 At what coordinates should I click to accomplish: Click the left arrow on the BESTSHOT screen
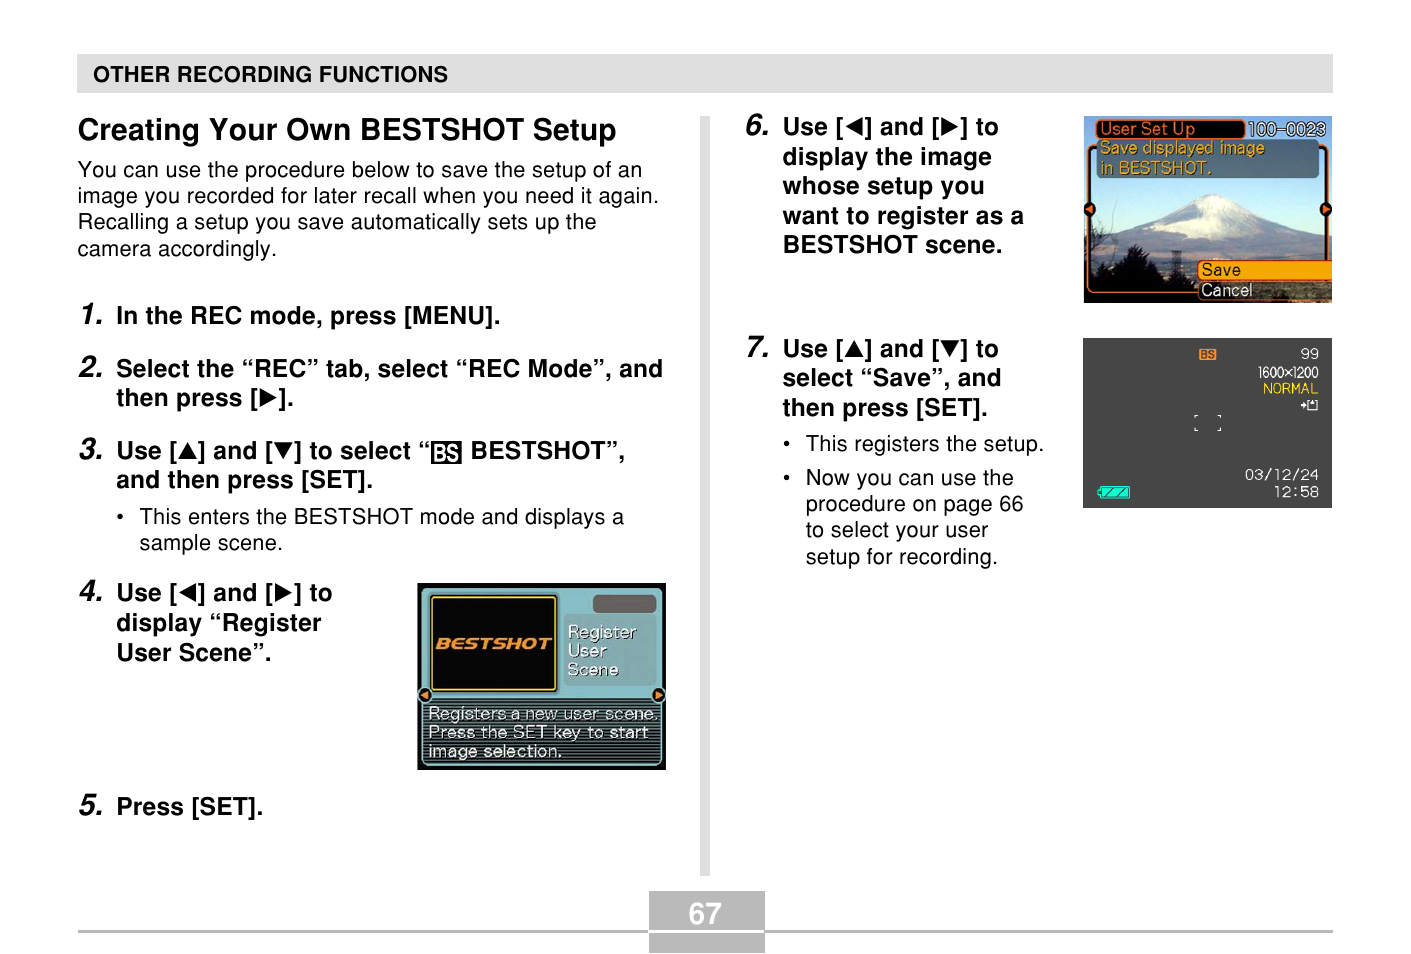(425, 695)
